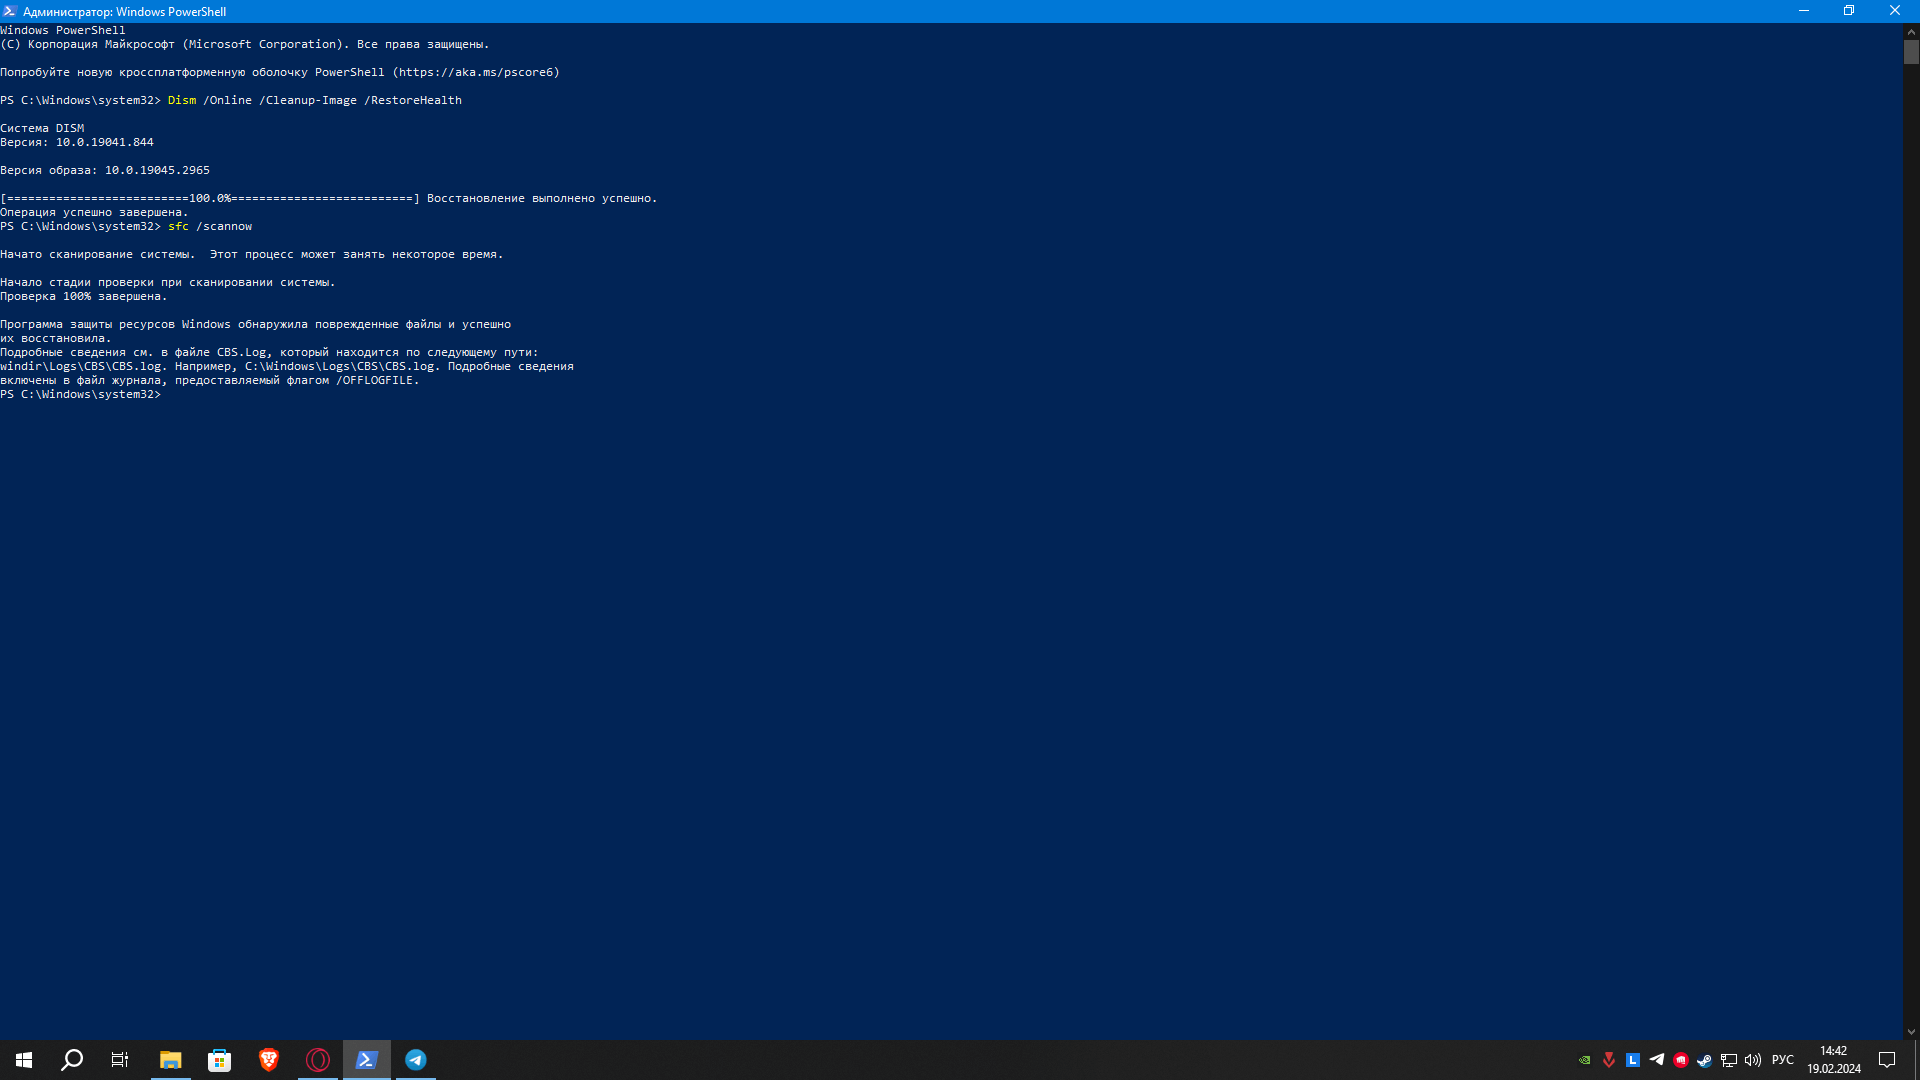1920x1080 pixels.
Task: Open Brave browser from taskbar
Action: [x=269, y=1060]
